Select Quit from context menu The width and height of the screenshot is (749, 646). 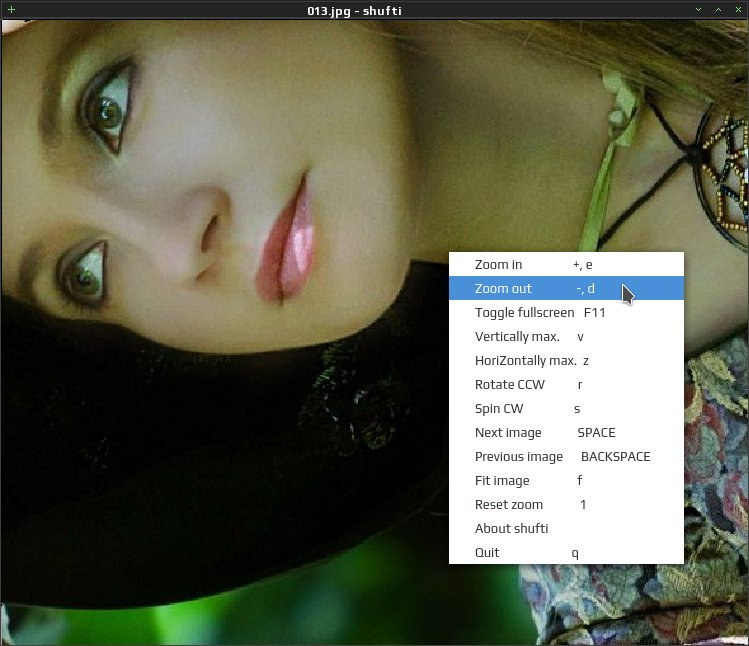[566, 552]
